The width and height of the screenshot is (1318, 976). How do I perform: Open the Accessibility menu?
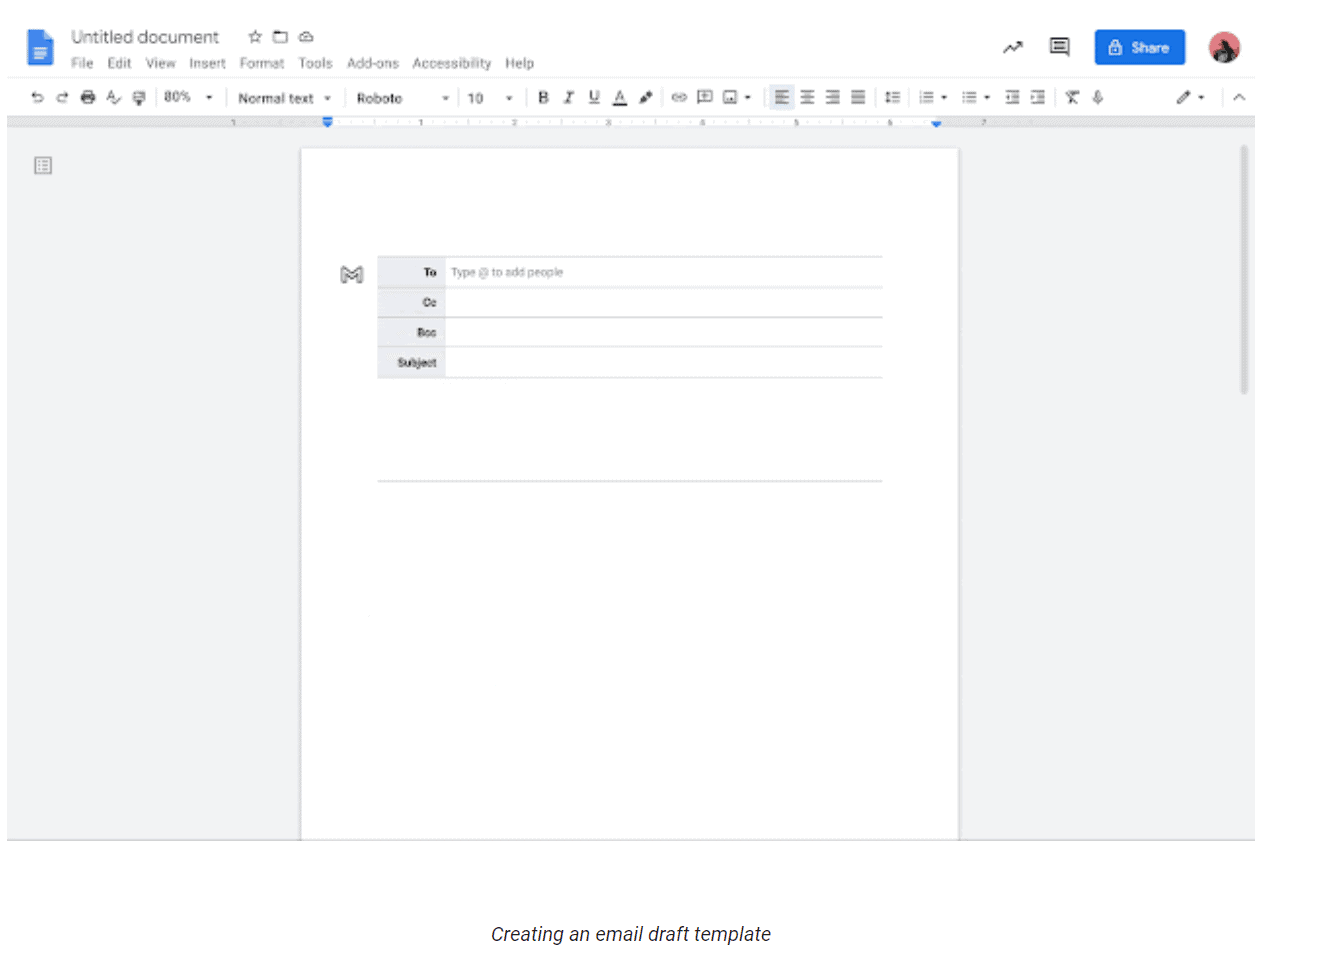point(452,63)
